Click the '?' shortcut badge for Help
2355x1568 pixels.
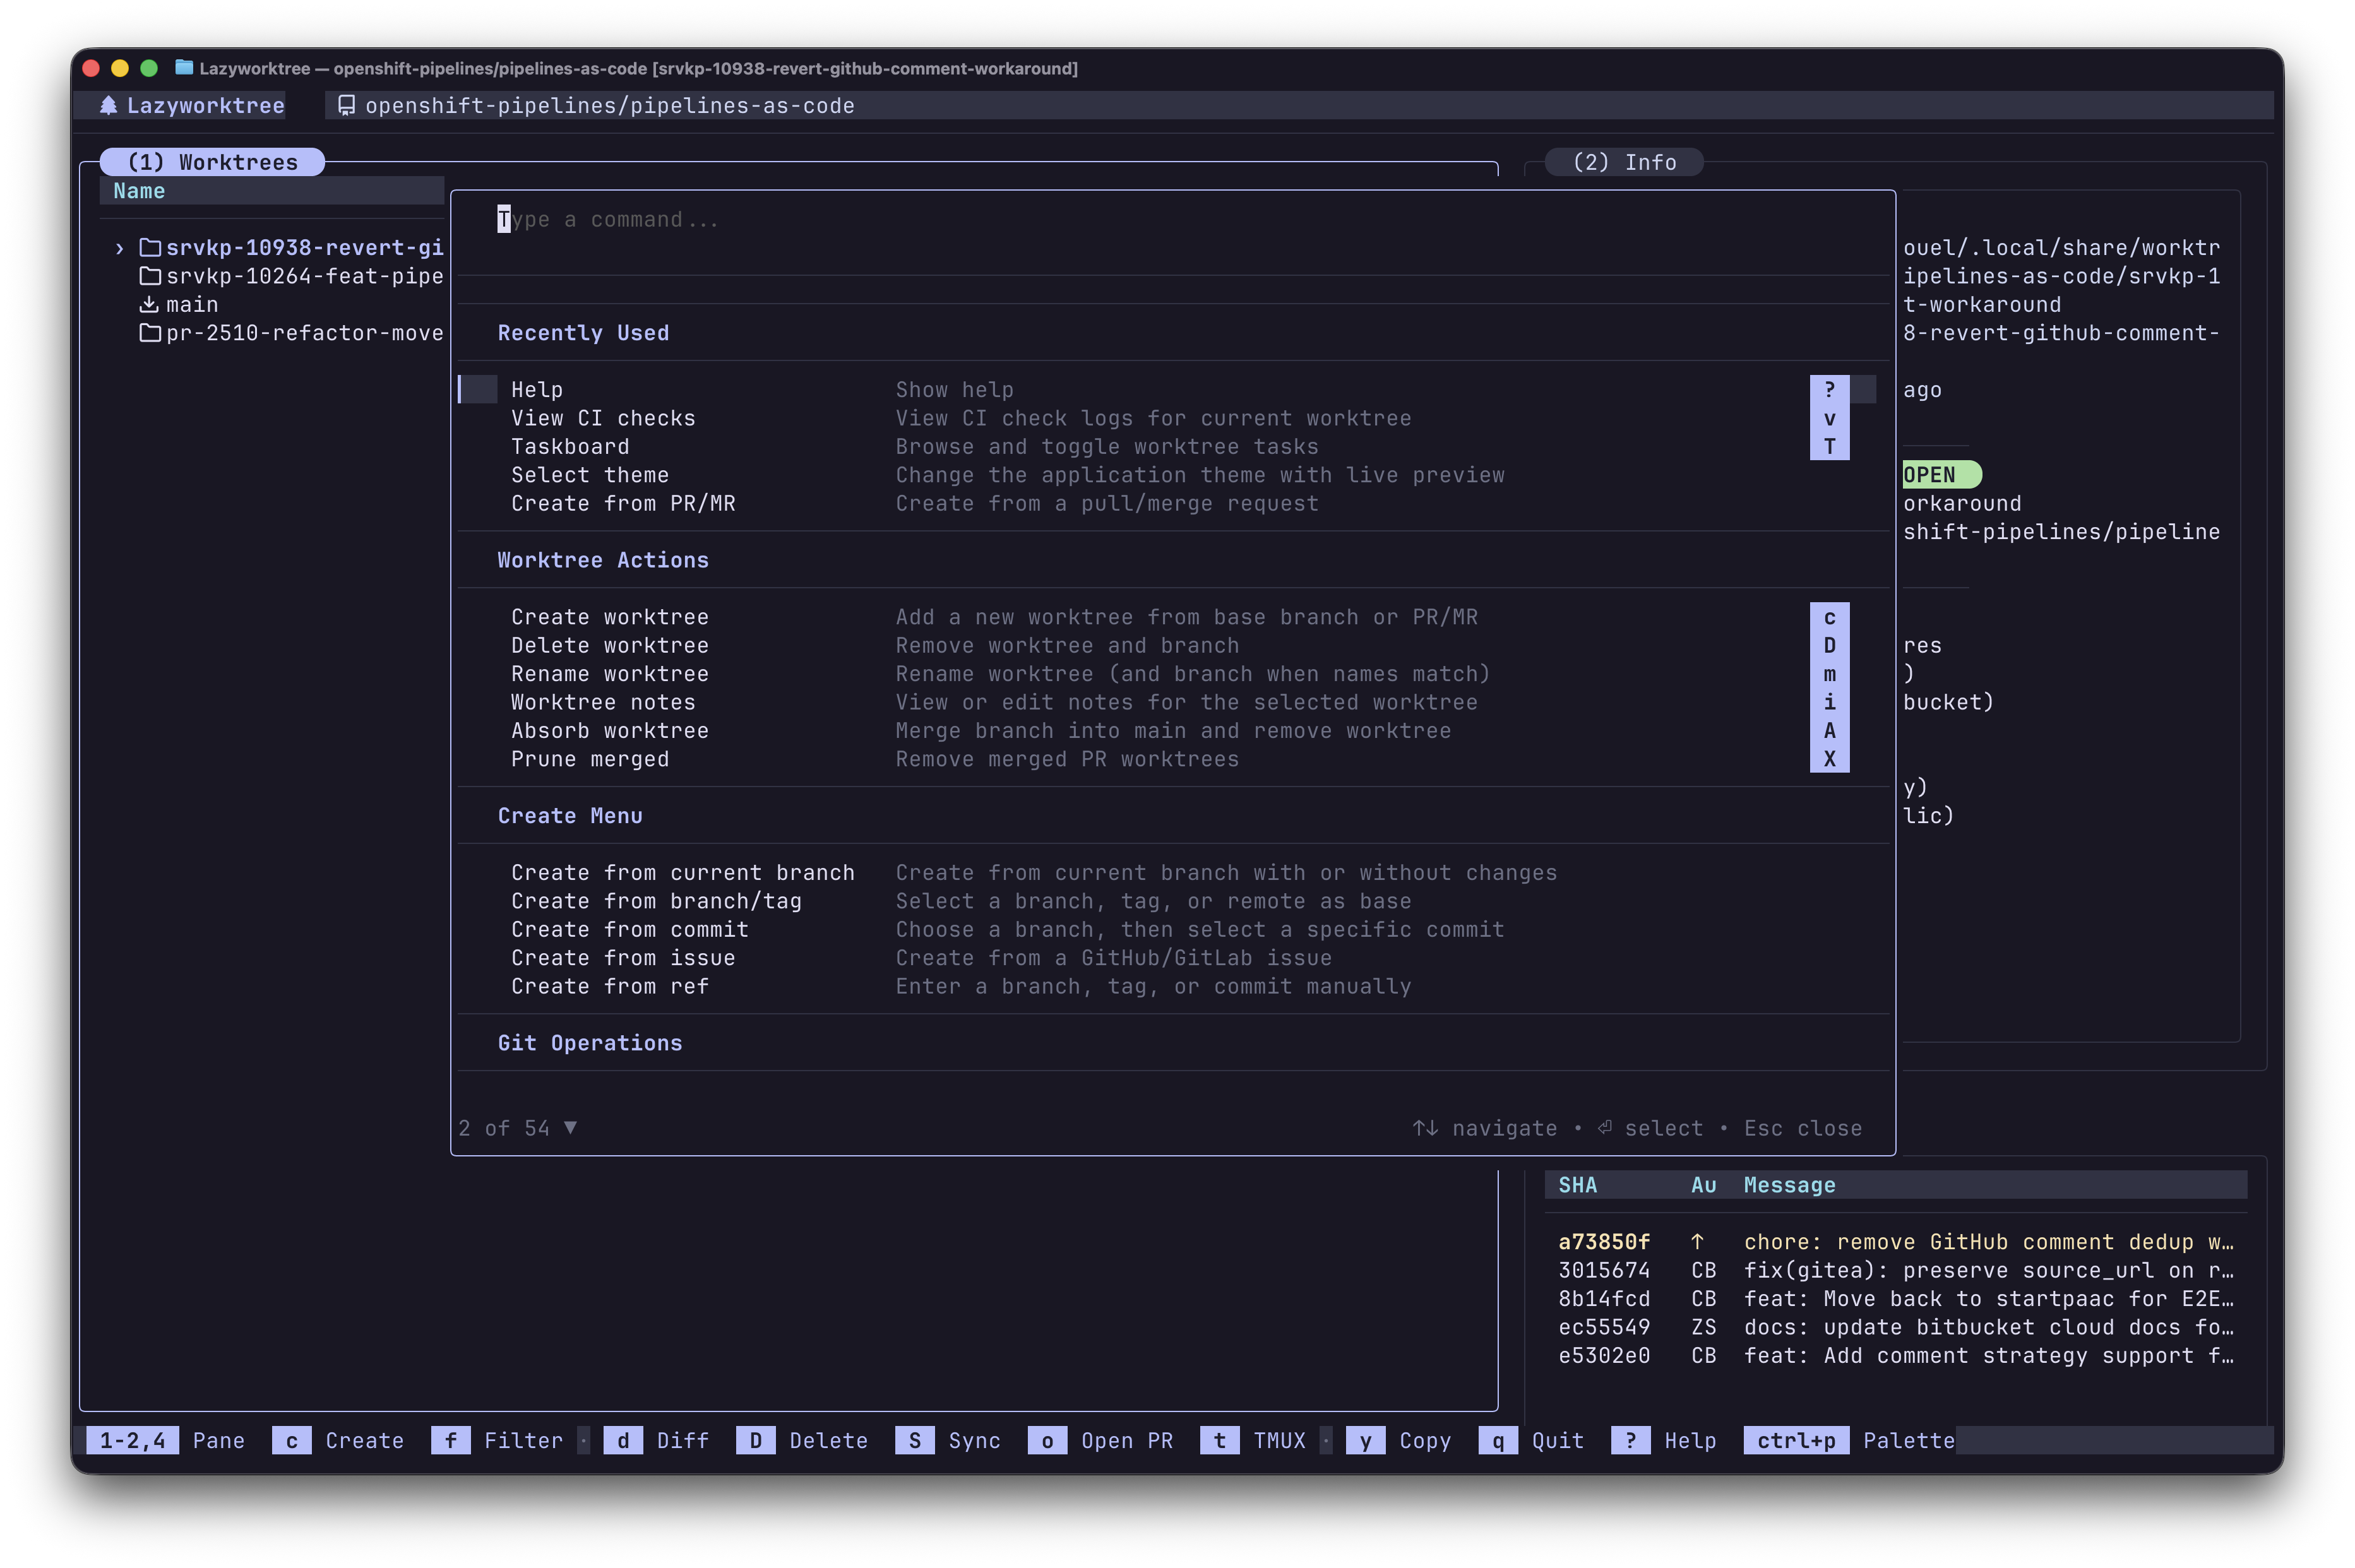(x=1829, y=389)
